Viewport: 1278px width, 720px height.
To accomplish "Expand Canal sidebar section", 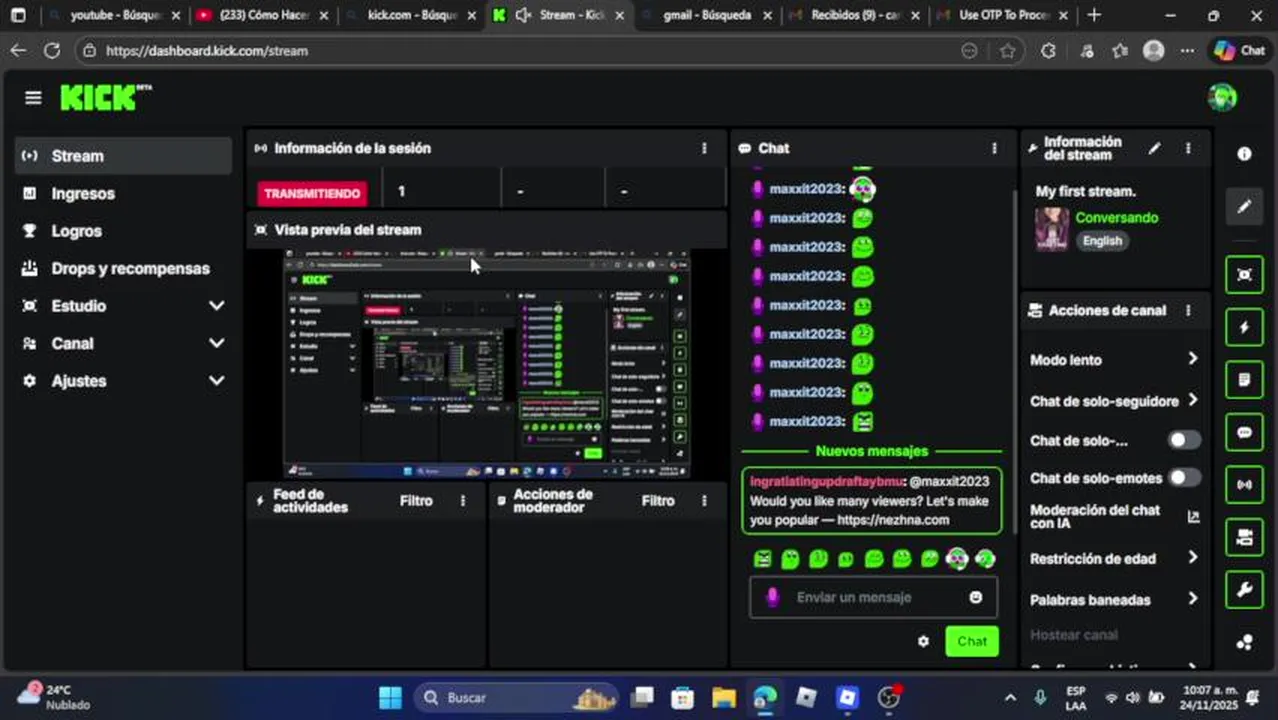I will [216, 343].
